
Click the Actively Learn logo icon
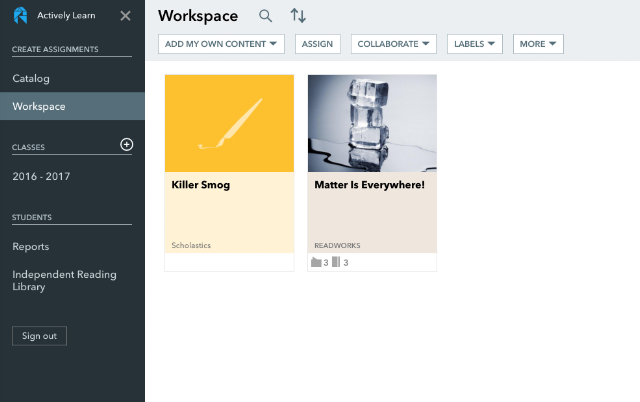pyautogui.click(x=20, y=16)
